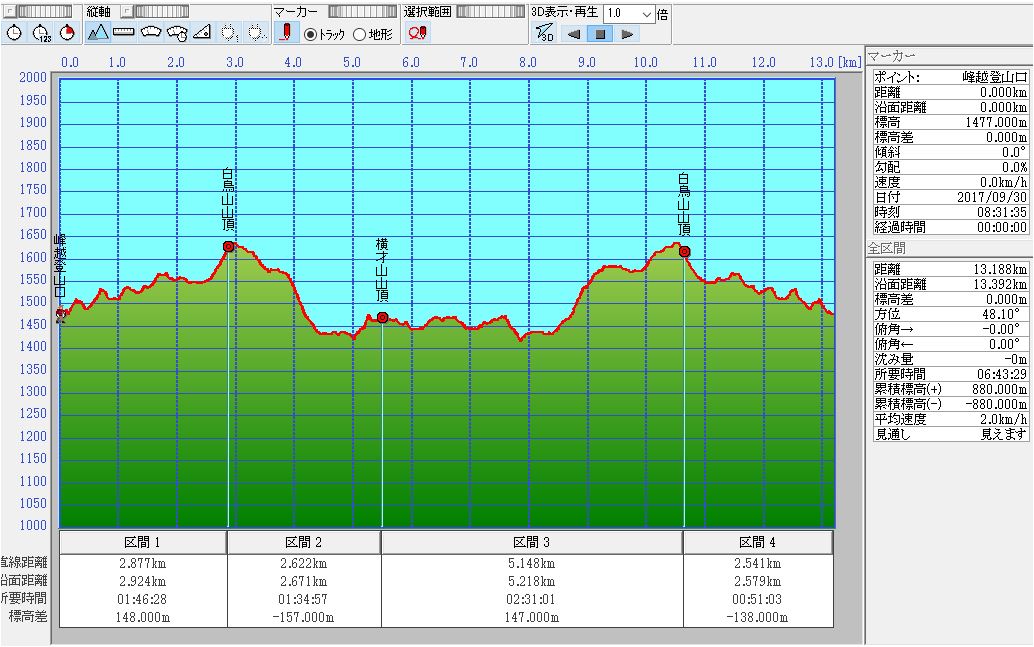Adjust the slider above the clock icons

point(45,12)
